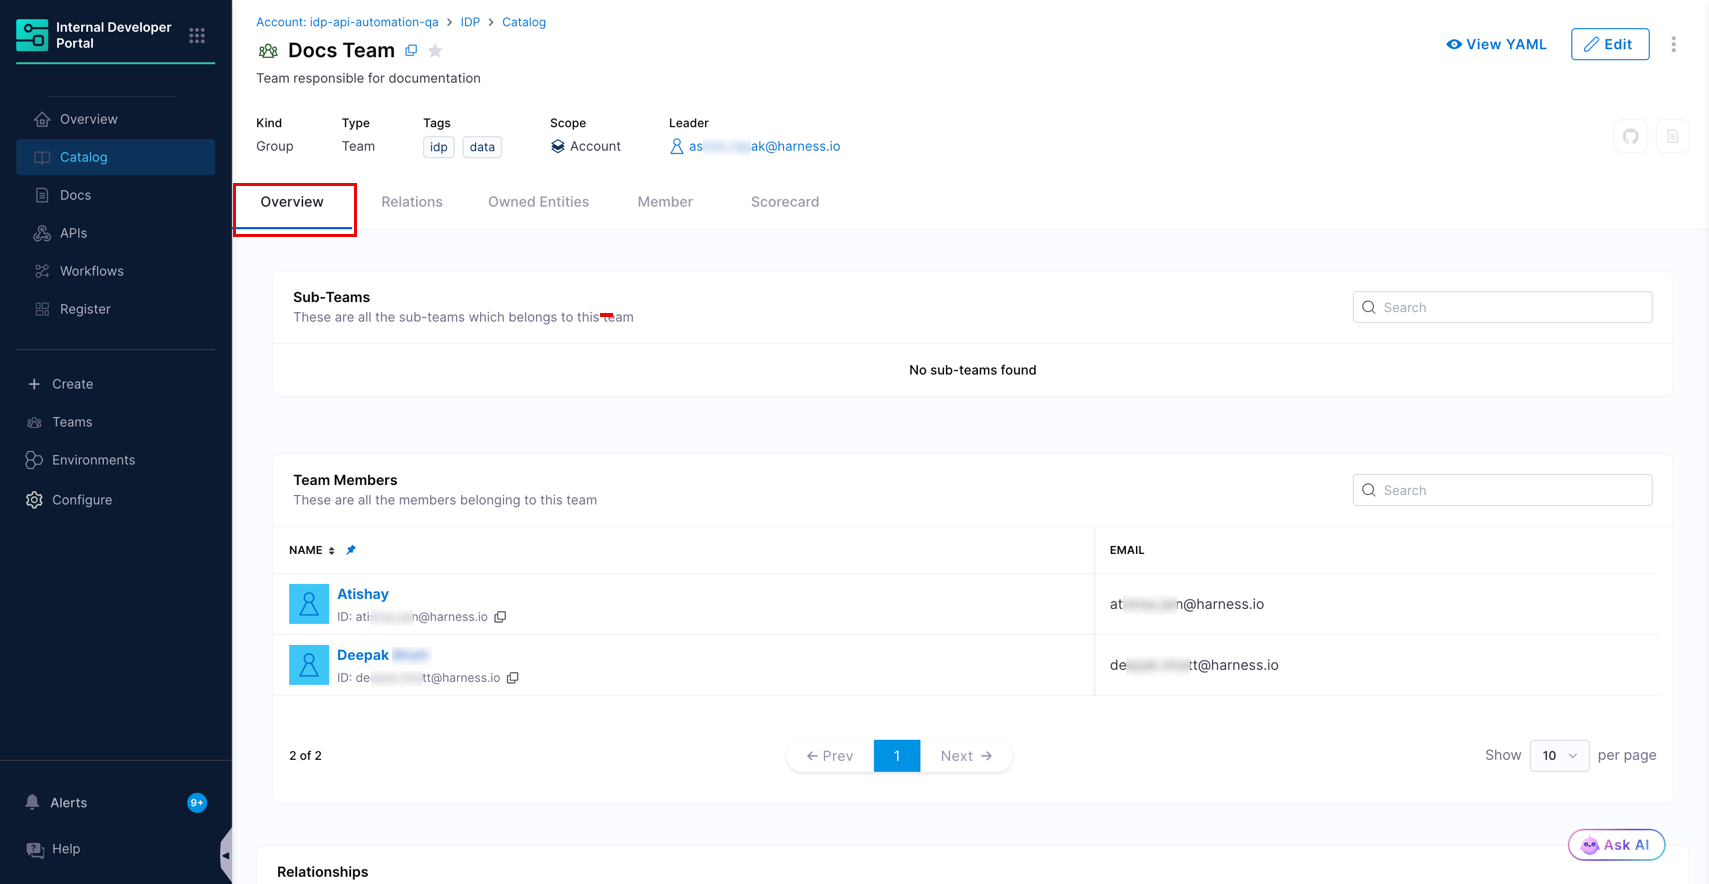This screenshot has height=884, width=1709.
Task: Click the Register icon in sidebar
Action: click(x=42, y=309)
